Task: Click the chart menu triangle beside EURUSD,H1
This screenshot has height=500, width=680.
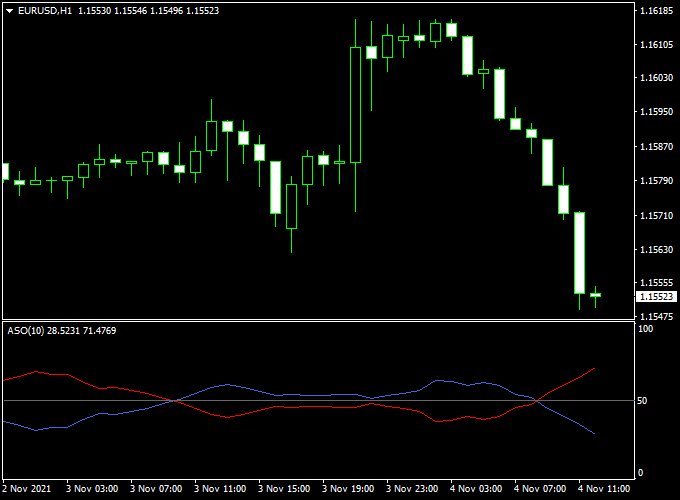Action: [x=10, y=11]
